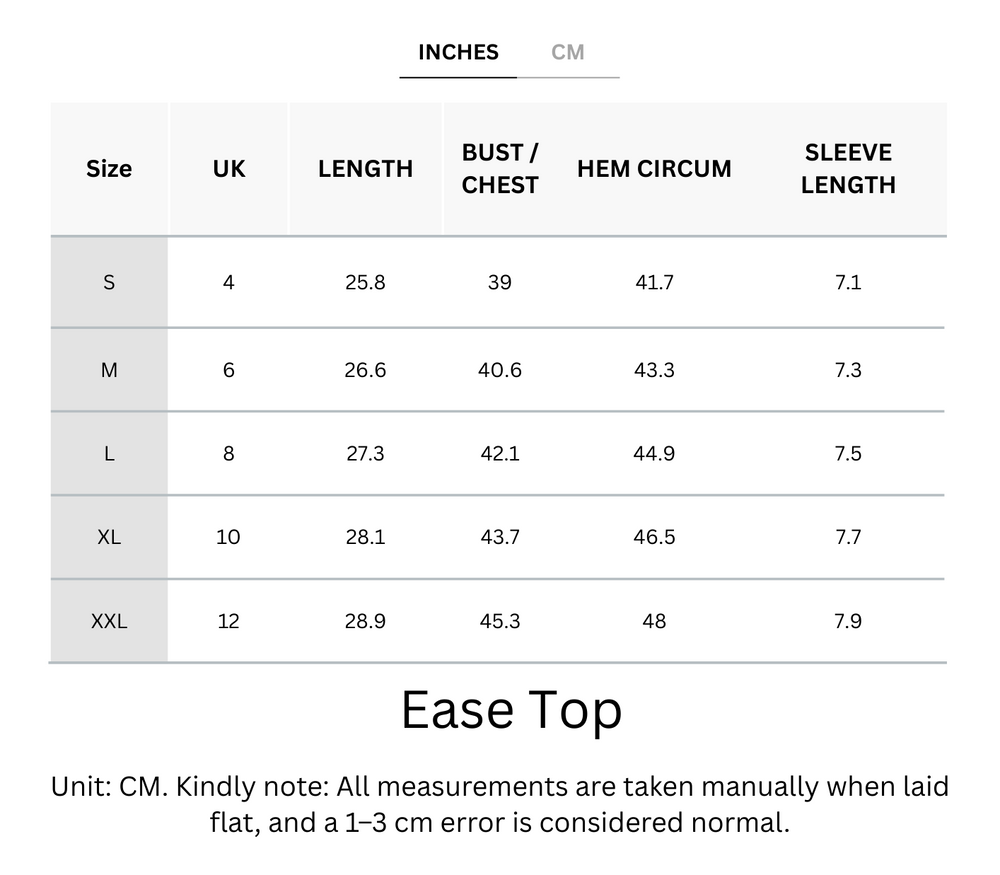Click the SLEEVE LENGTH column header
1000x875 pixels.
tap(848, 169)
